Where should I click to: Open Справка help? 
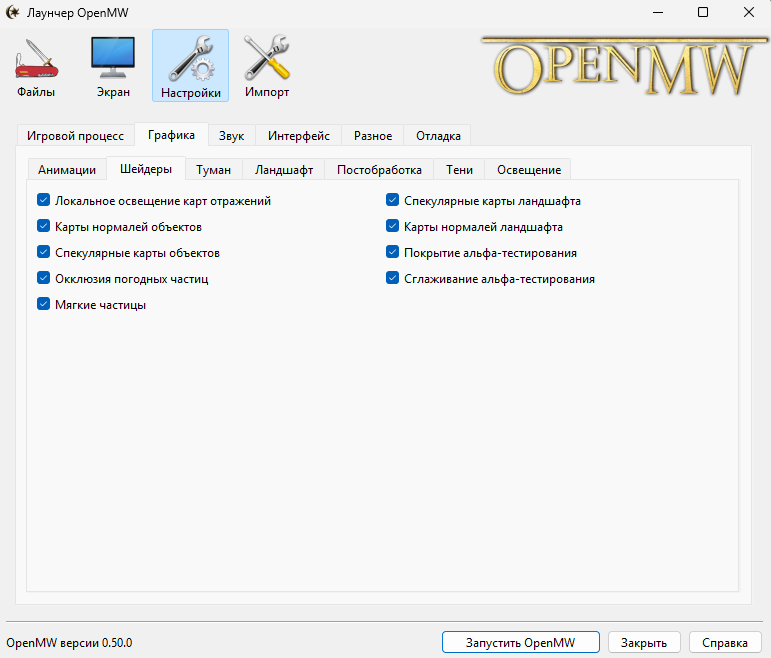(x=725, y=642)
